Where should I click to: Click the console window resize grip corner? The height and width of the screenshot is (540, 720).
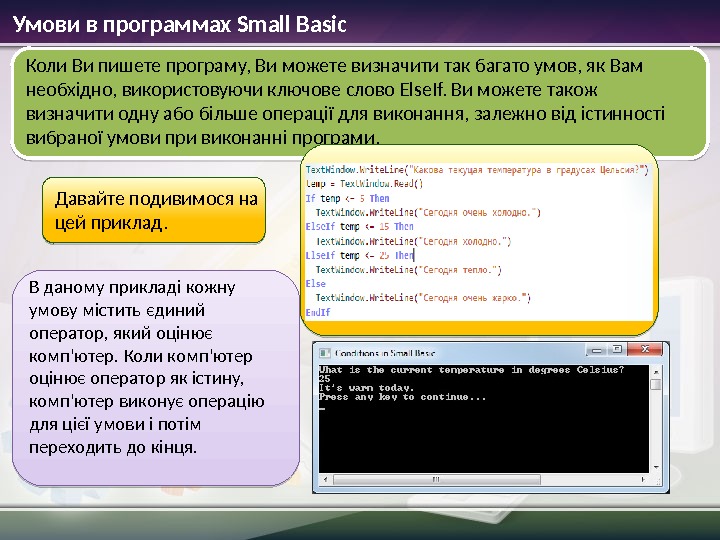coord(657,481)
